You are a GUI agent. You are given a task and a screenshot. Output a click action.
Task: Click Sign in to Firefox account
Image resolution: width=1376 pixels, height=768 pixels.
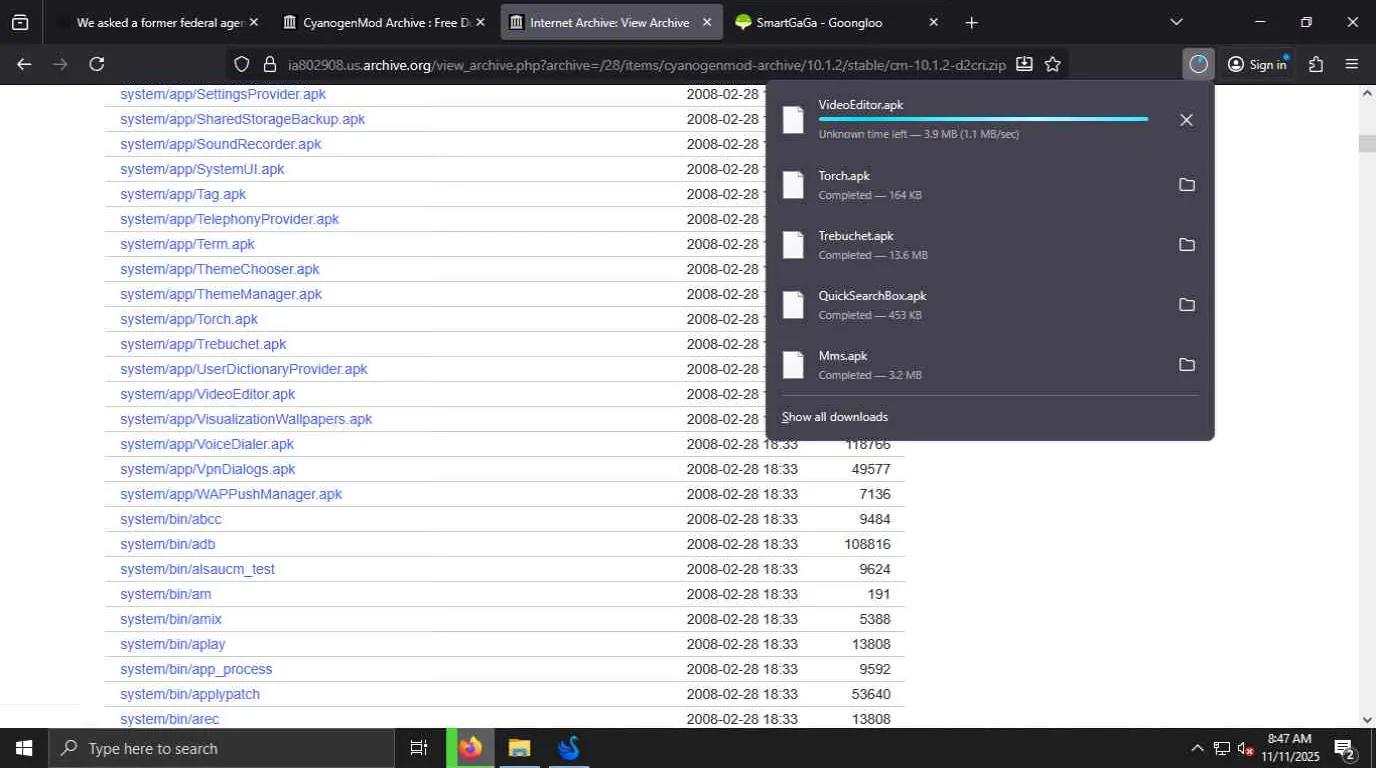(1257, 64)
